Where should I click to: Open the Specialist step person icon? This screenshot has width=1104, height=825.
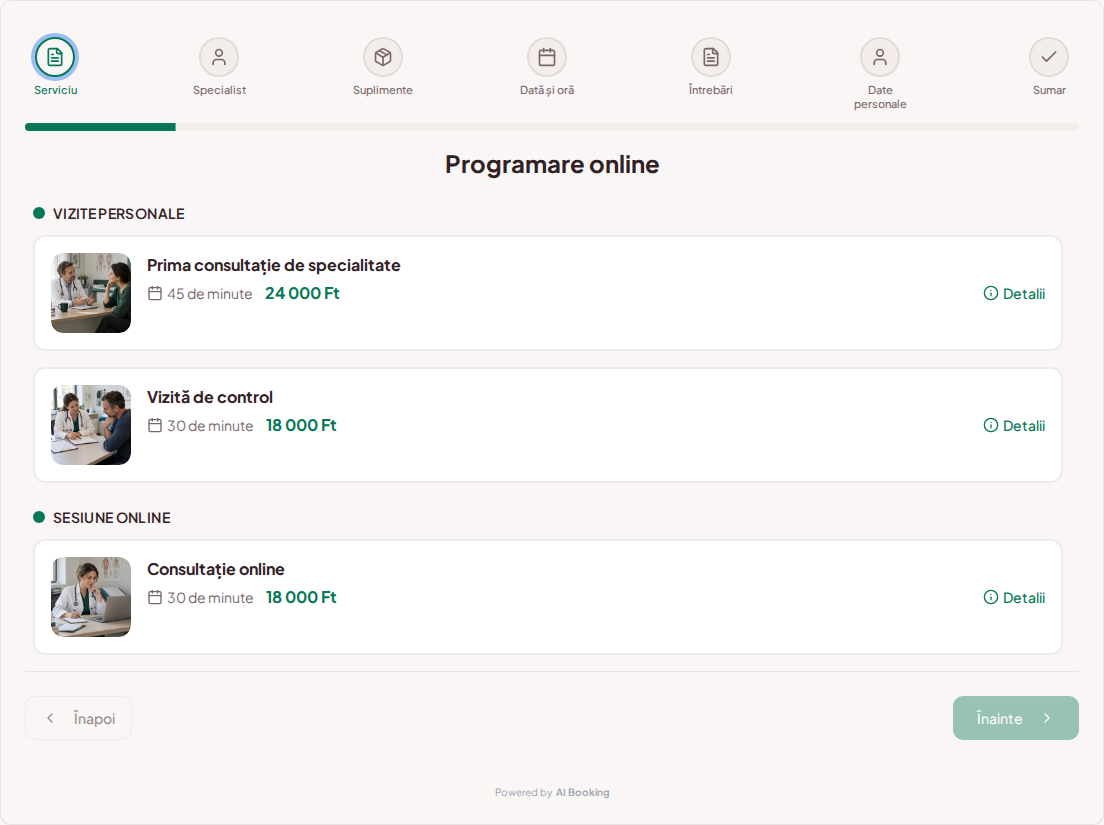click(x=219, y=57)
